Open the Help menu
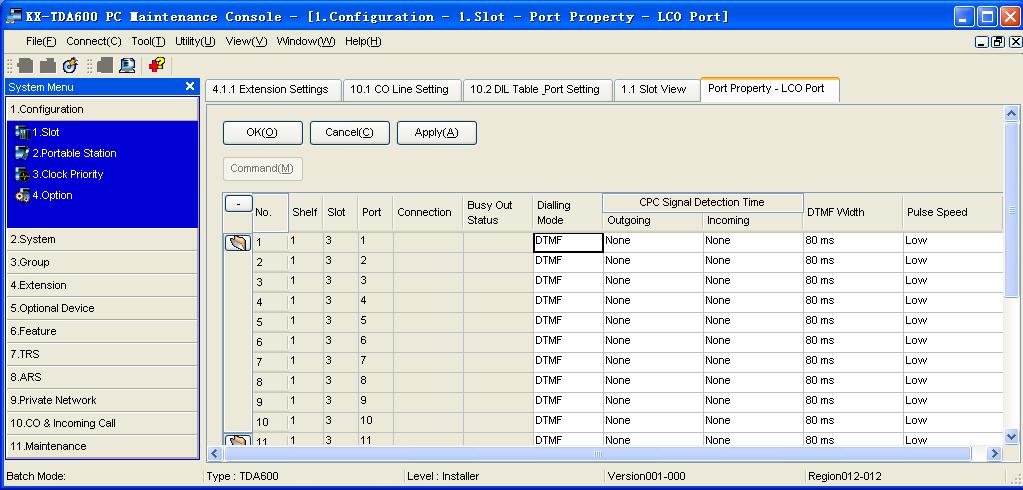 tap(363, 41)
